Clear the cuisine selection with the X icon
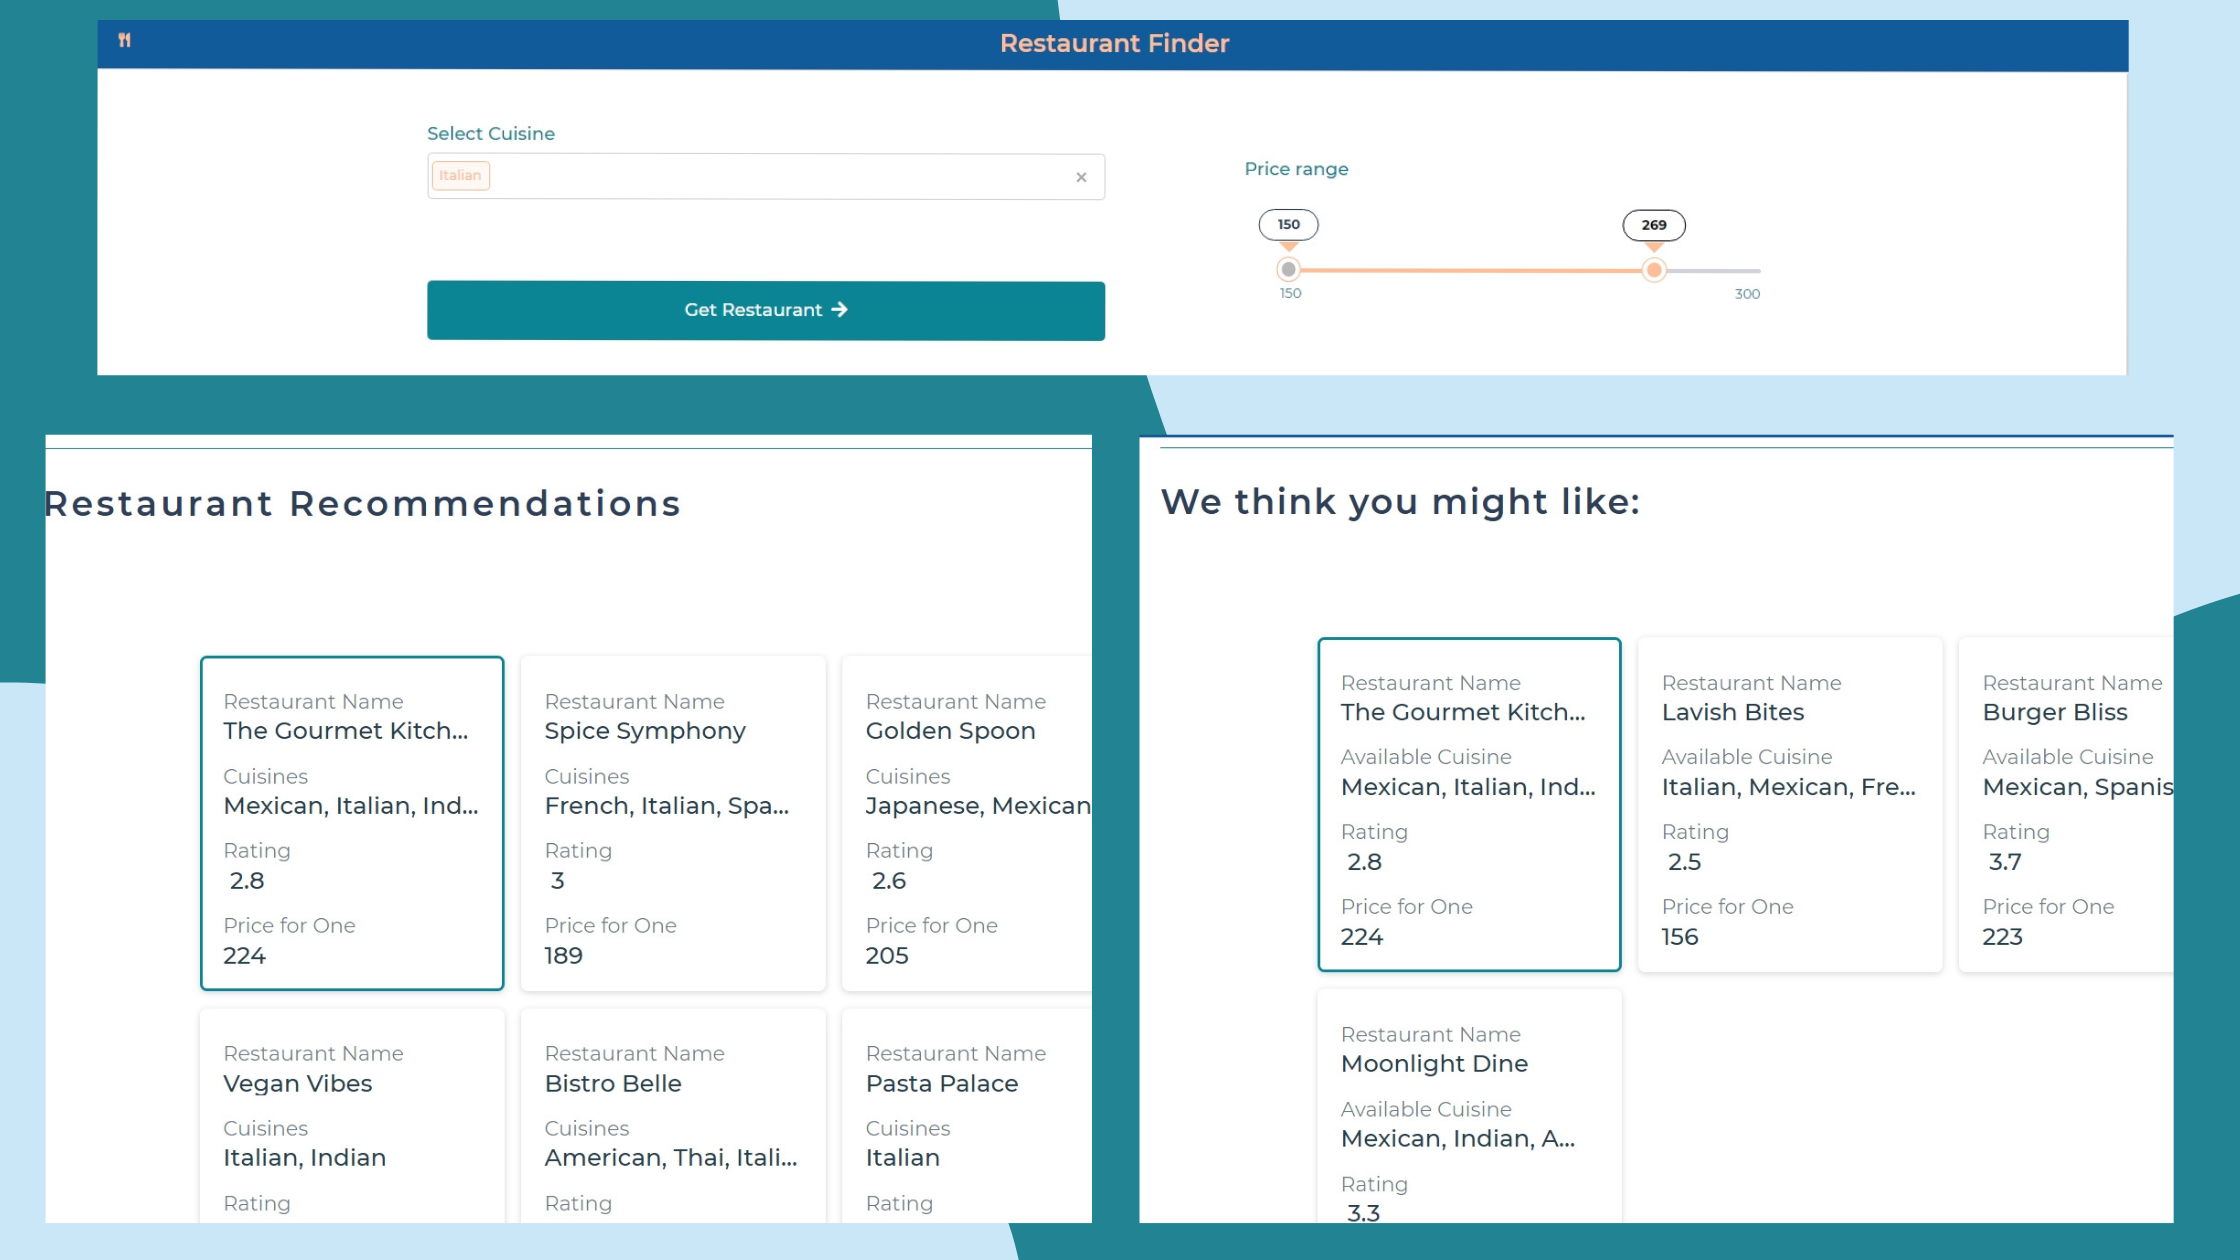2240x1260 pixels. coord(1081,177)
